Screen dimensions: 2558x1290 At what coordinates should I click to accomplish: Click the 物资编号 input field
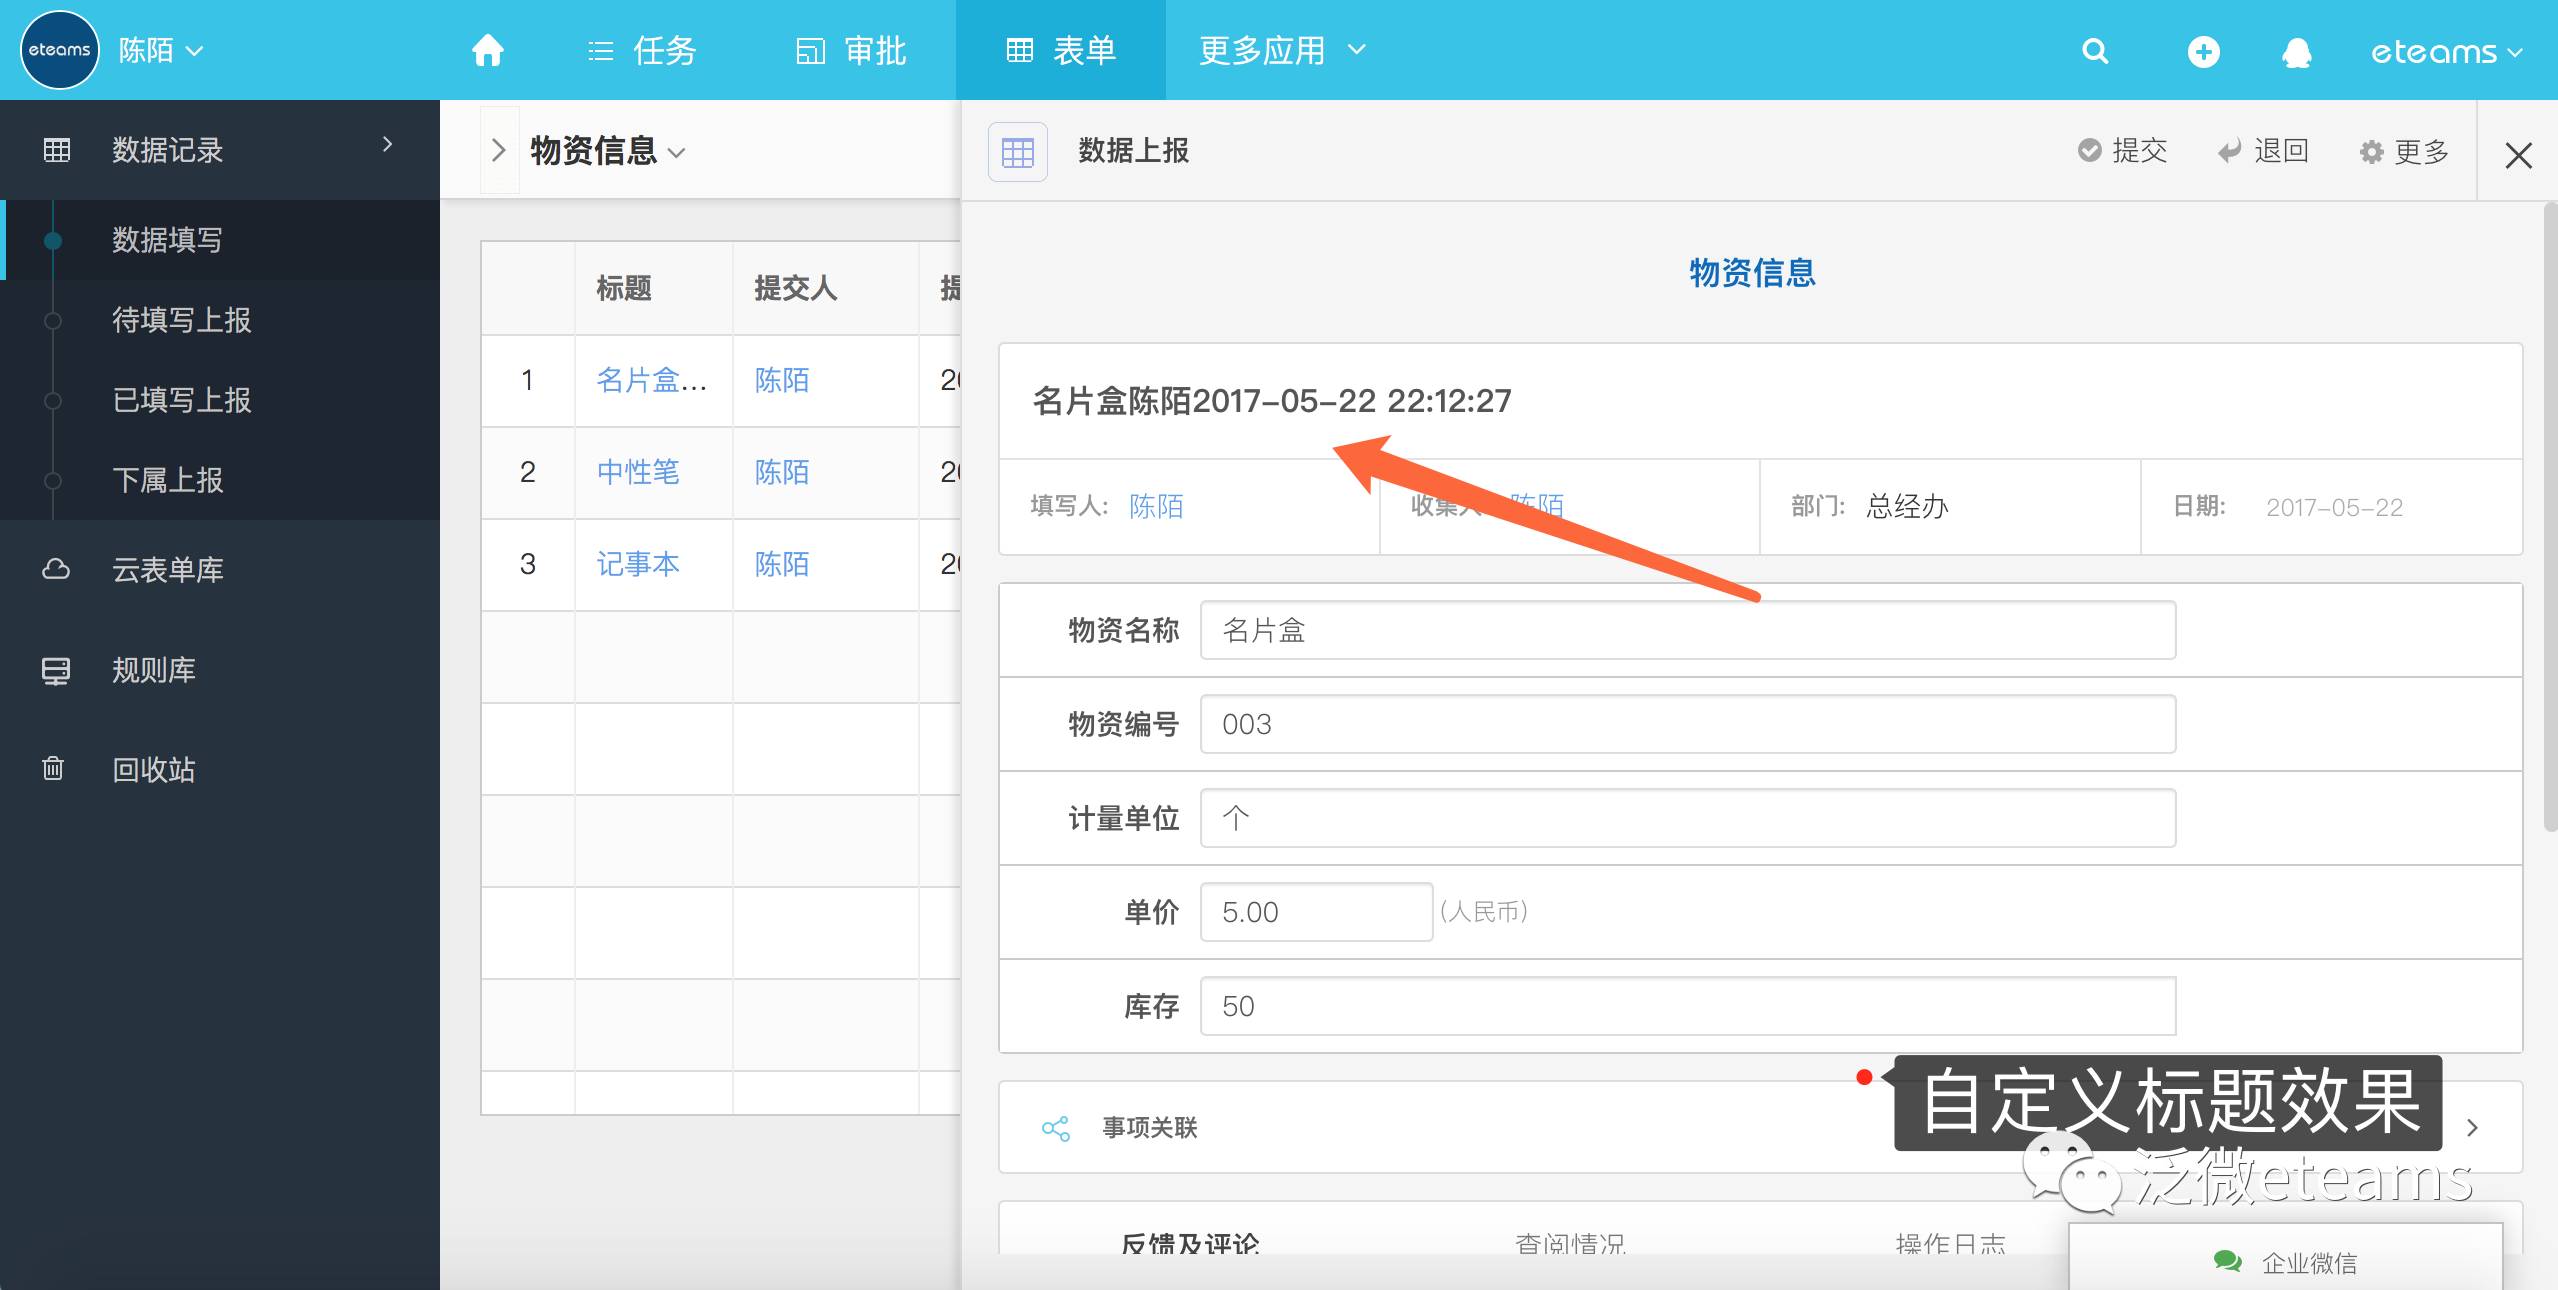pos(1687,724)
